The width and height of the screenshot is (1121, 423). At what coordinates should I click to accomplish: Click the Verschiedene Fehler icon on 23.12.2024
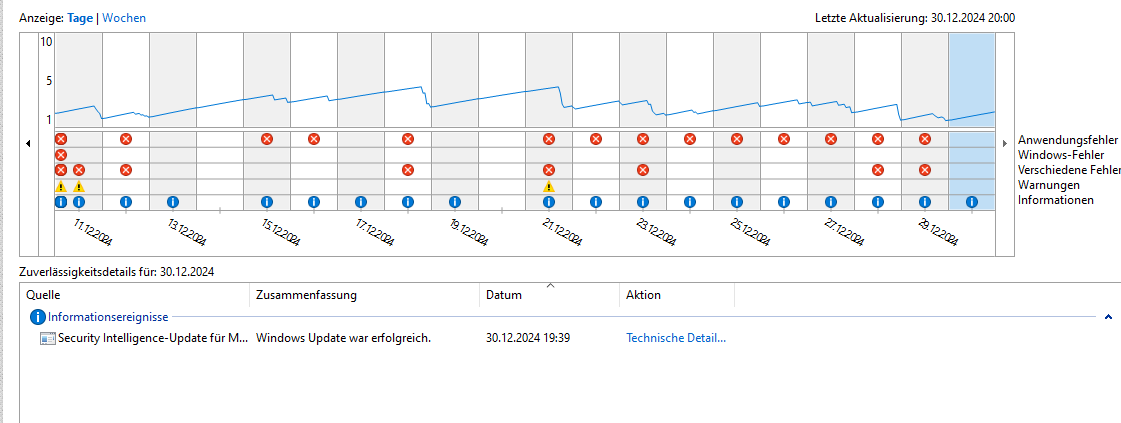(x=642, y=170)
